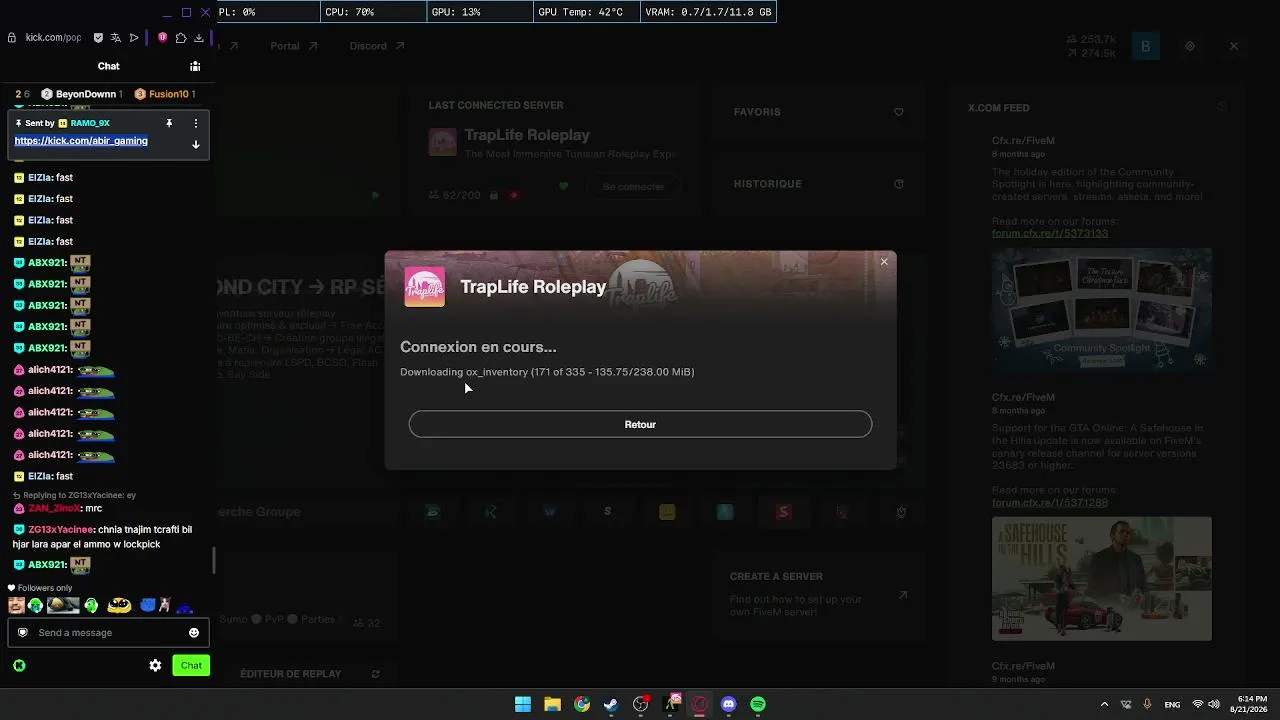Show hidden system tray icons
The width and height of the screenshot is (1280, 720).
coord(1104,704)
